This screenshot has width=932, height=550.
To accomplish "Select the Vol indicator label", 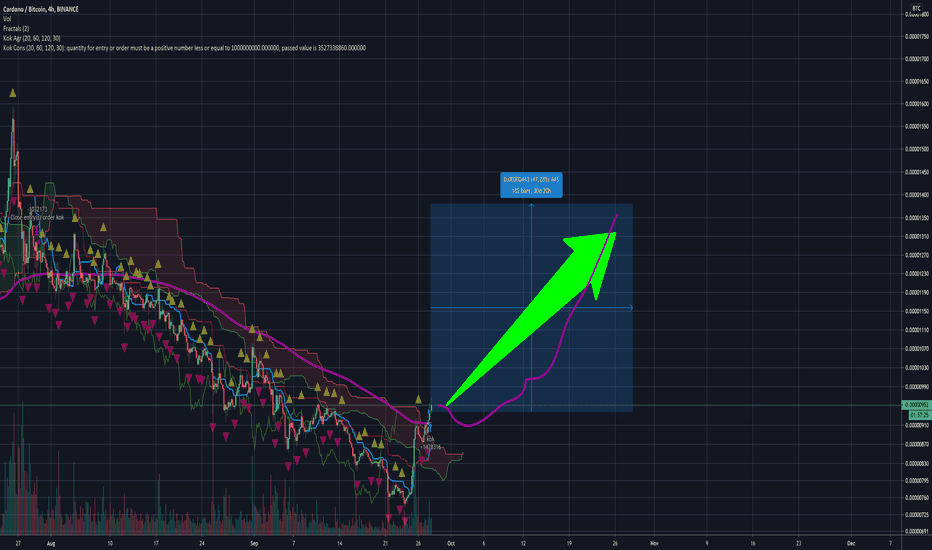I will coord(7,19).
